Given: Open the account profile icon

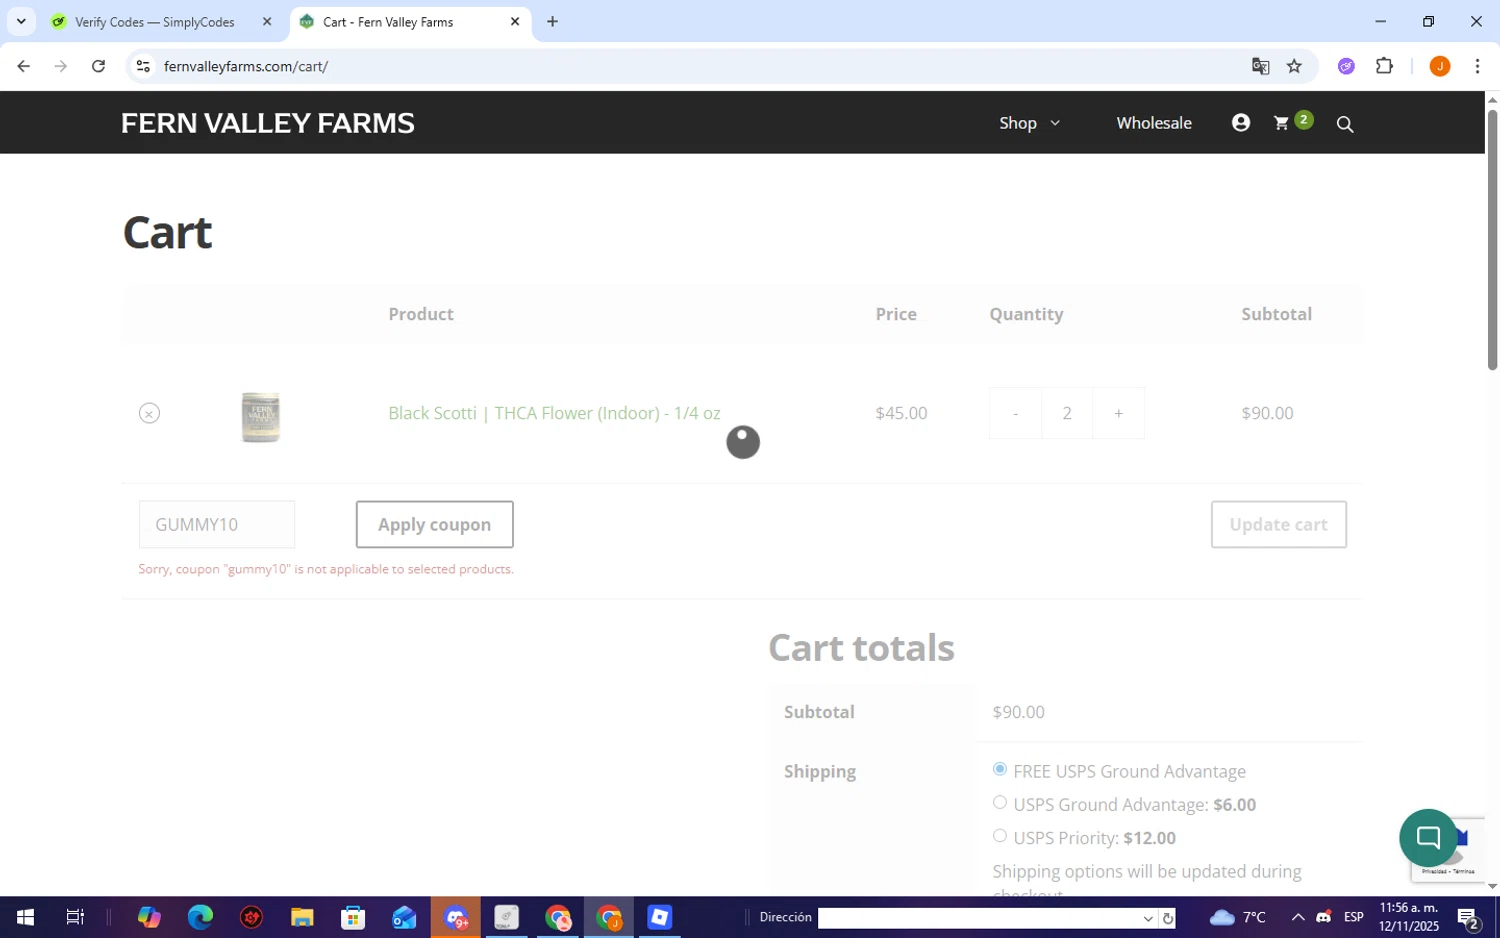Looking at the screenshot, I should tap(1241, 122).
